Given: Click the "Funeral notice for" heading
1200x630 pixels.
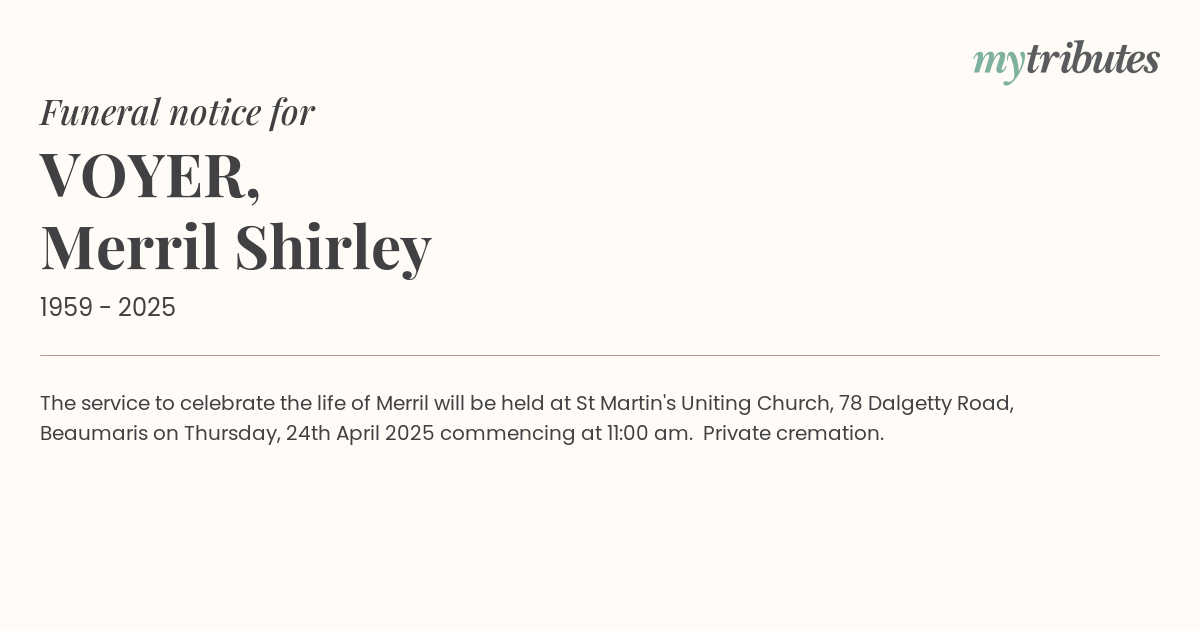Looking at the screenshot, I should pyautogui.click(x=177, y=112).
